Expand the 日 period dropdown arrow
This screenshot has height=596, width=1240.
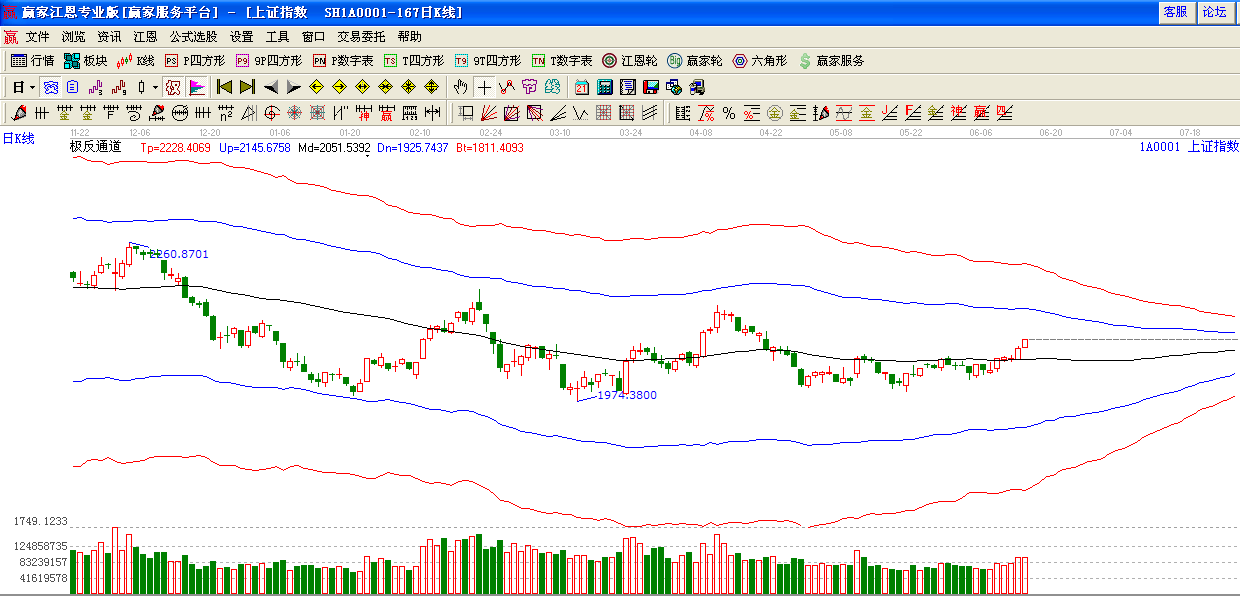point(32,87)
